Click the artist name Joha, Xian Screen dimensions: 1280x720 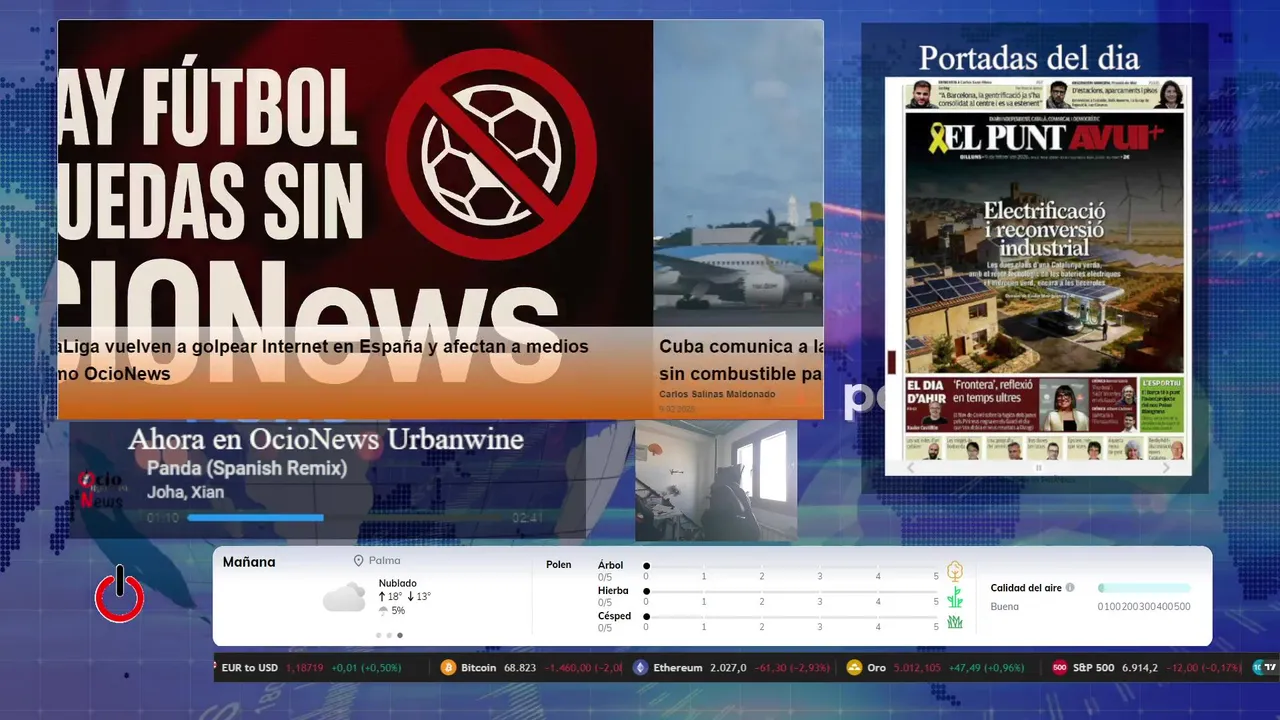[185, 492]
